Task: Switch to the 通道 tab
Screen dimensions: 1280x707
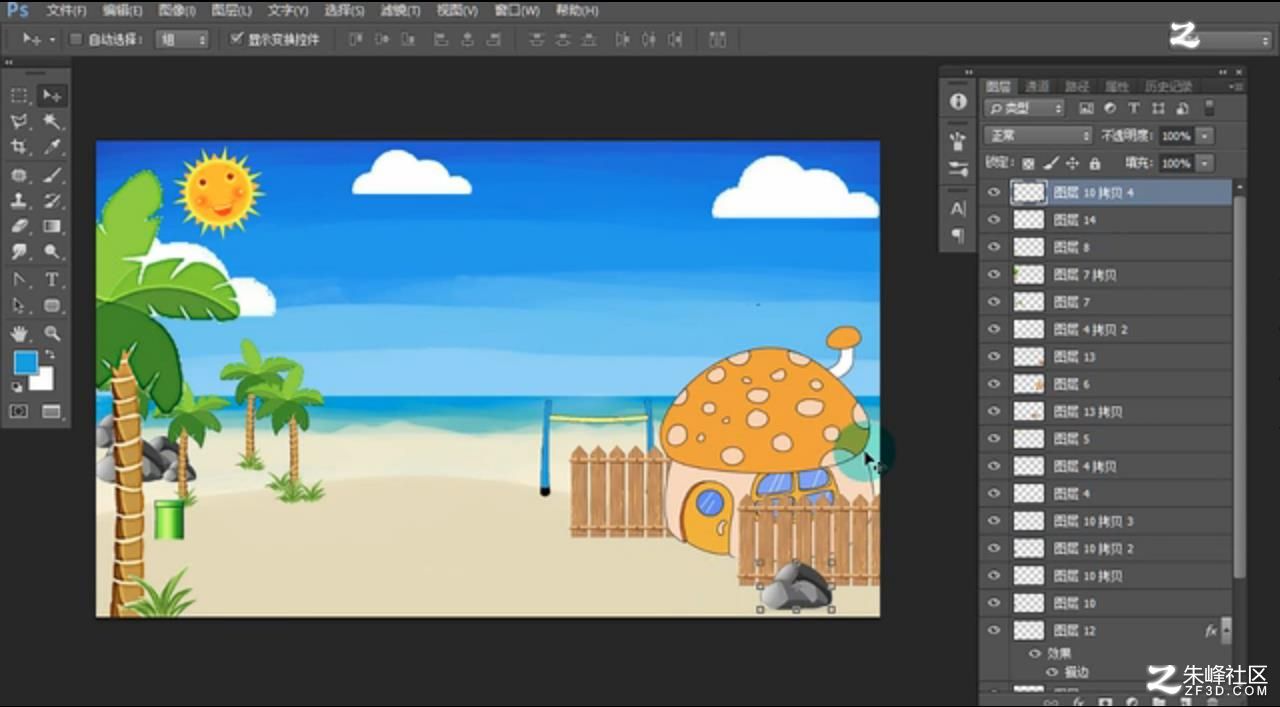Action: point(1037,86)
